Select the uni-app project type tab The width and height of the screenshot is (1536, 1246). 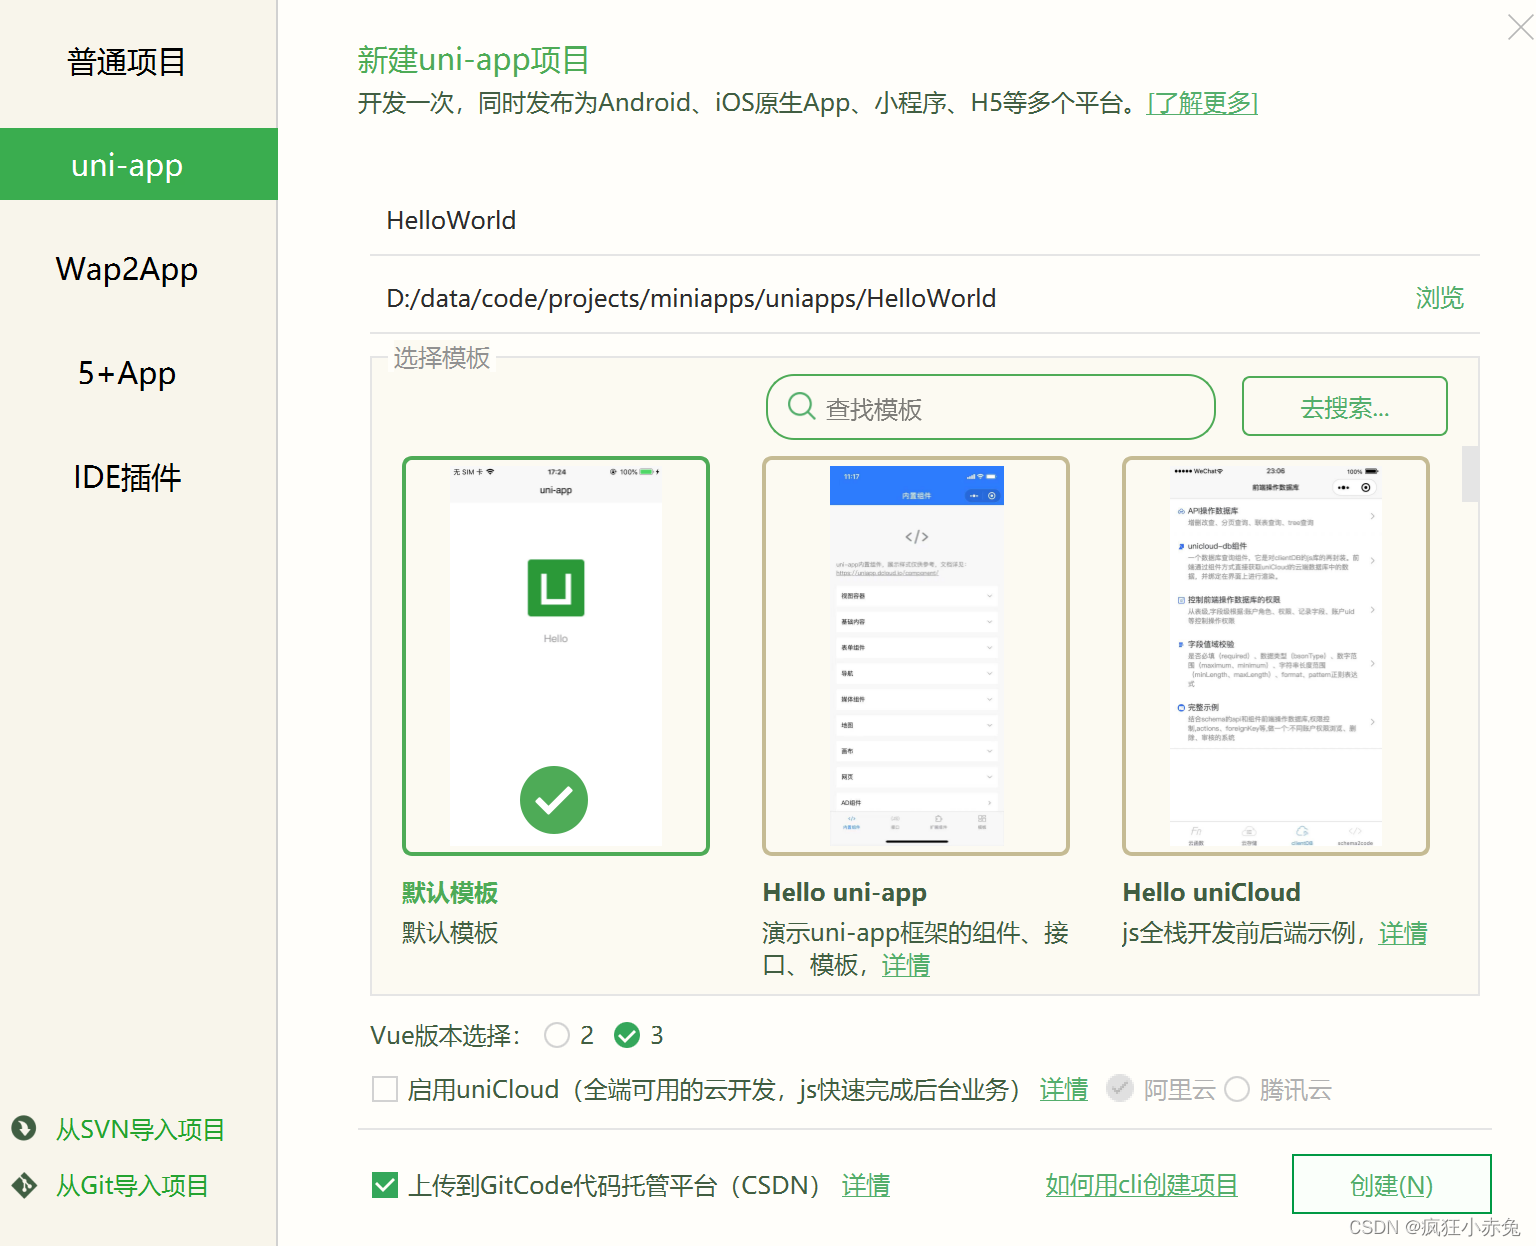point(139,164)
